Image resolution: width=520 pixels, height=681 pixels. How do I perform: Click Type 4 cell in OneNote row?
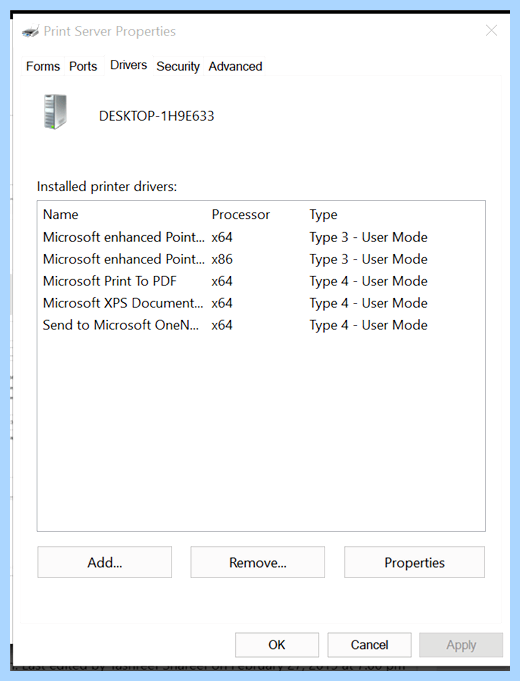(368, 325)
